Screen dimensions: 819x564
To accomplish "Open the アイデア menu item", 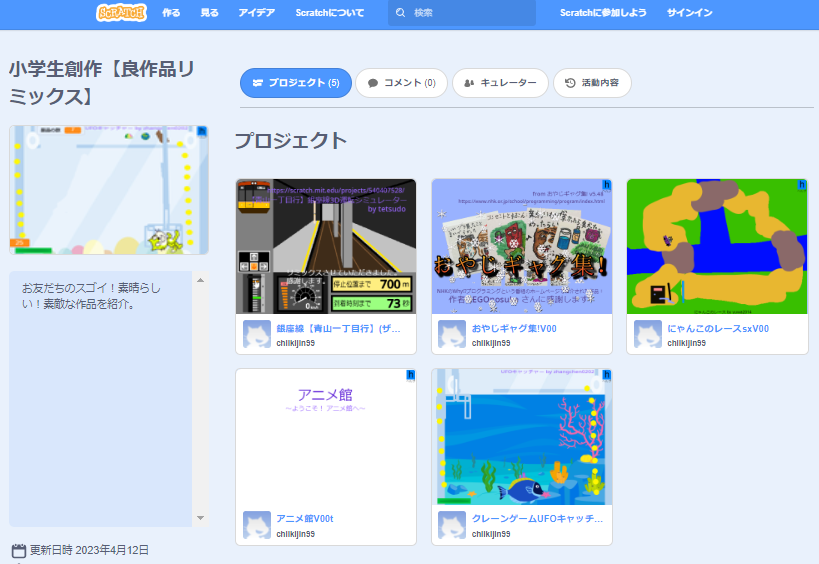I will tap(257, 13).
